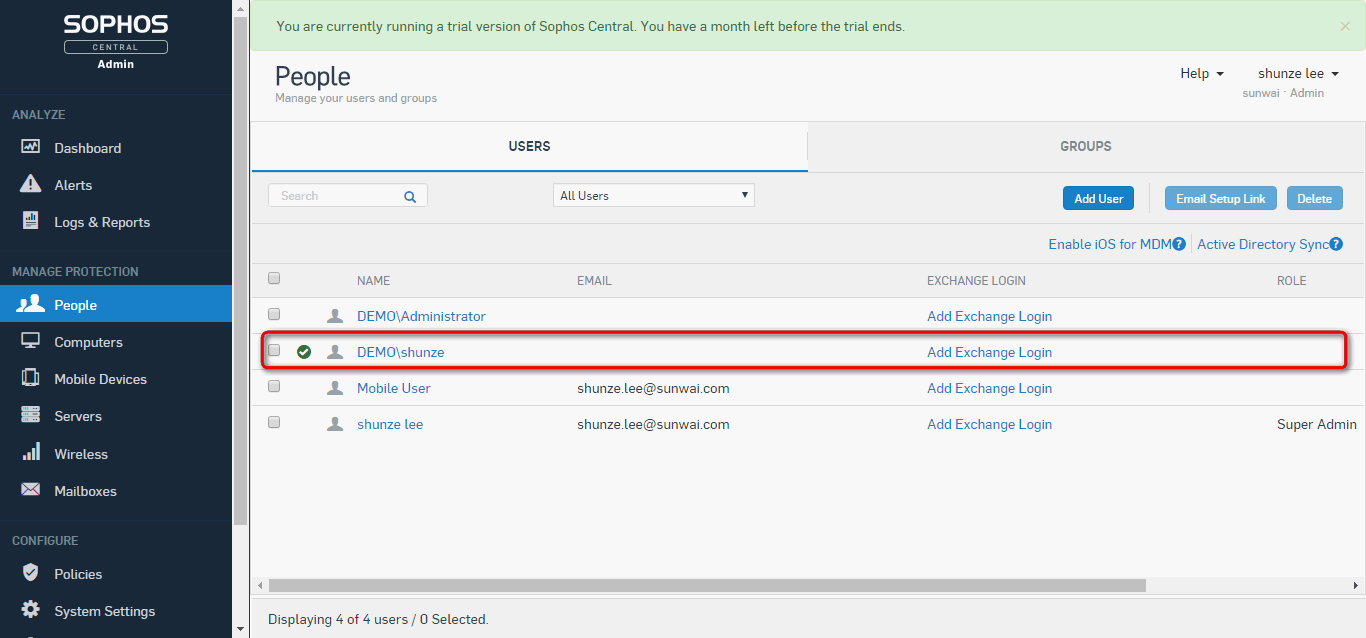Sort by the EMAIL column header
Viewport: 1366px width, 638px height.
click(x=594, y=281)
